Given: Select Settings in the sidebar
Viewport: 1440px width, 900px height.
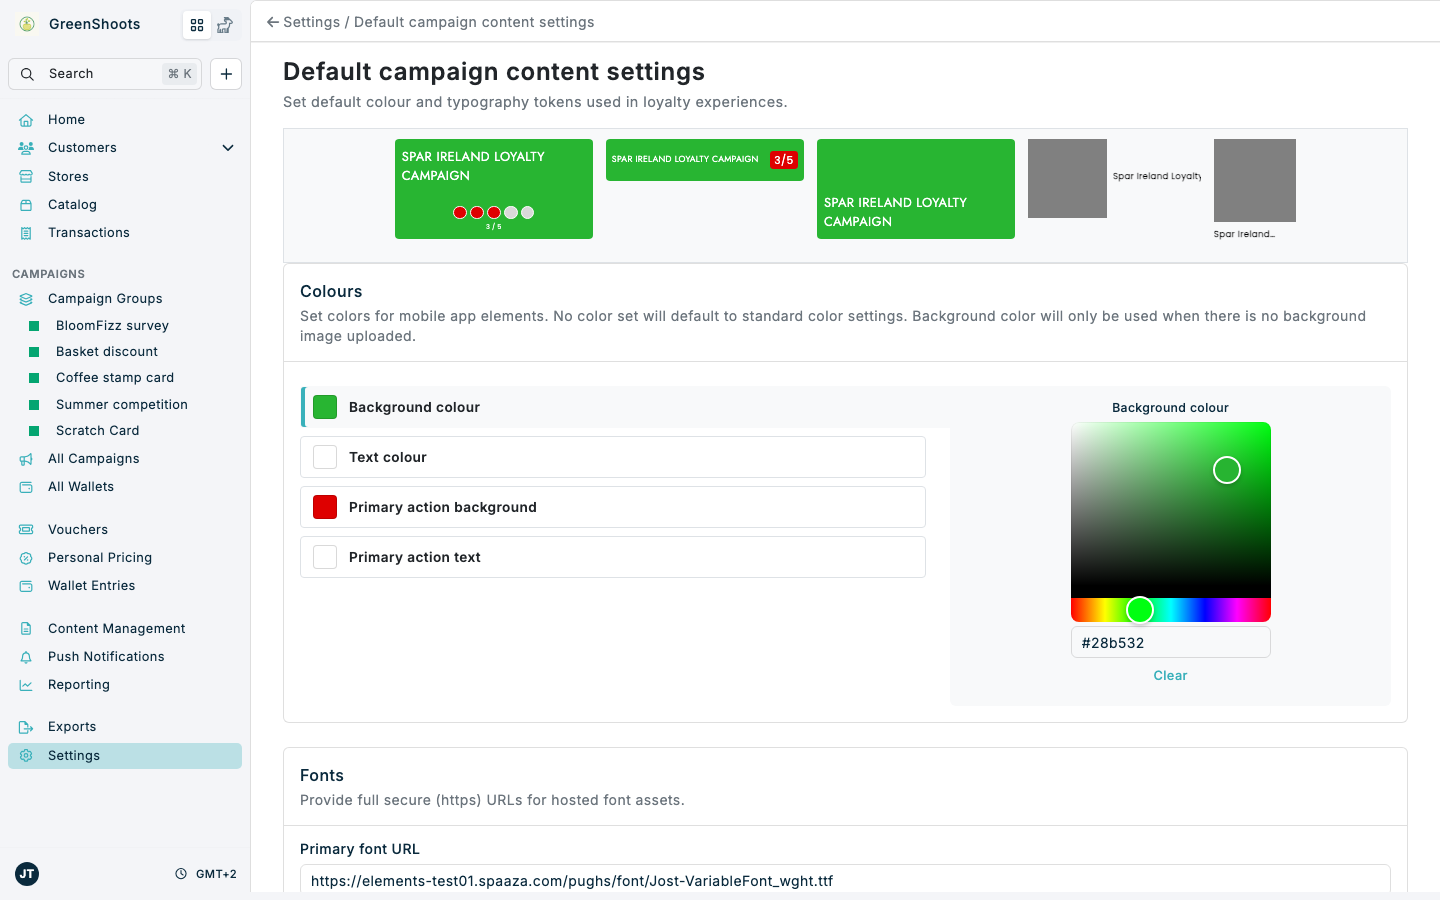Looking at the screenshot, I should pos(125,756).
